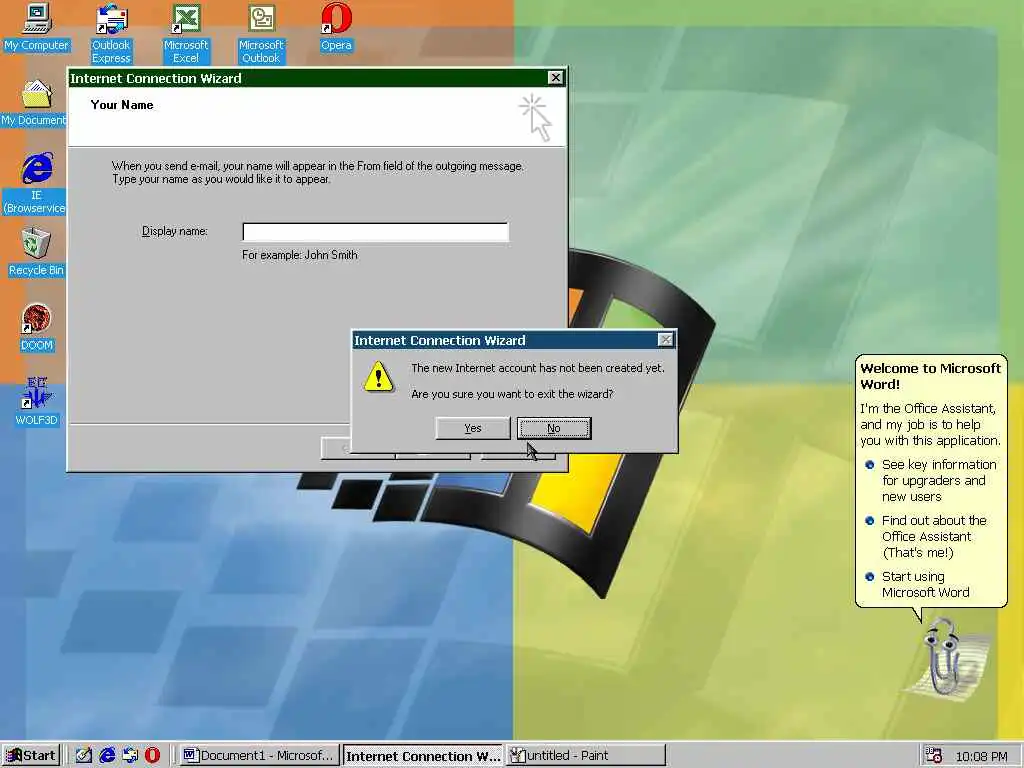Close the exit confirmation dialog
Image resolution: width=1024 pixels, height=768 pixels.
click(665, 340)
